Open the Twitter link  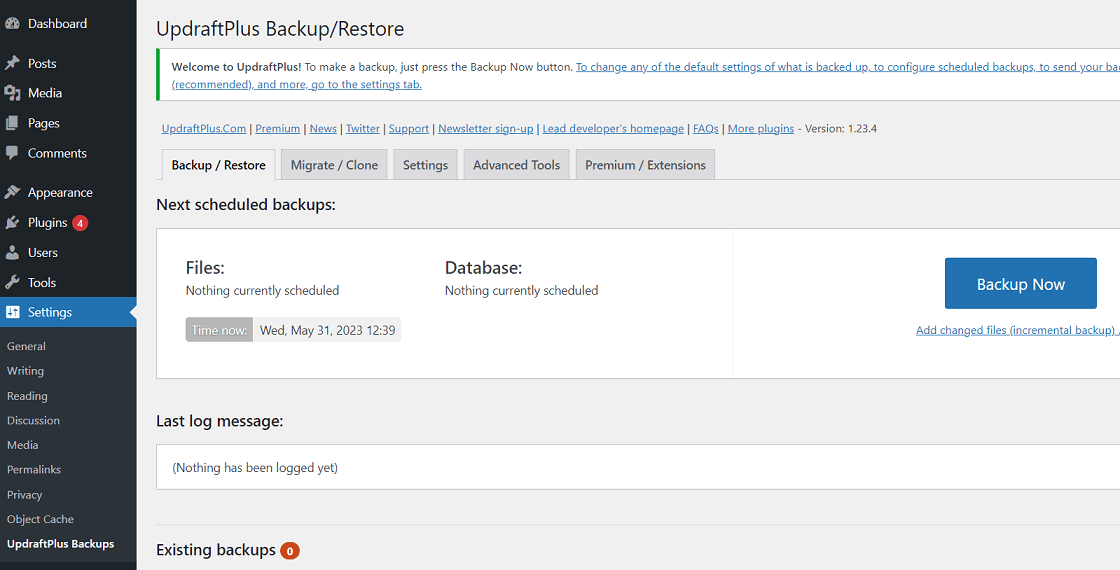point(363,129)
